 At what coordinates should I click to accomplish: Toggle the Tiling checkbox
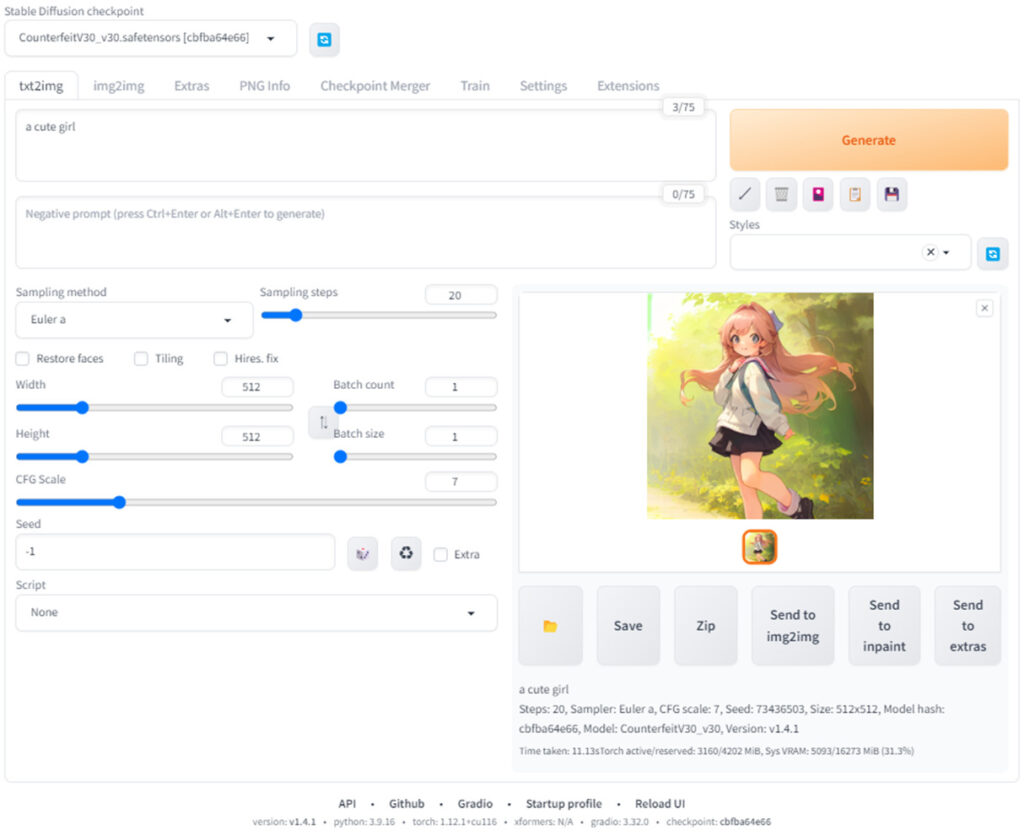pos(141,359)
